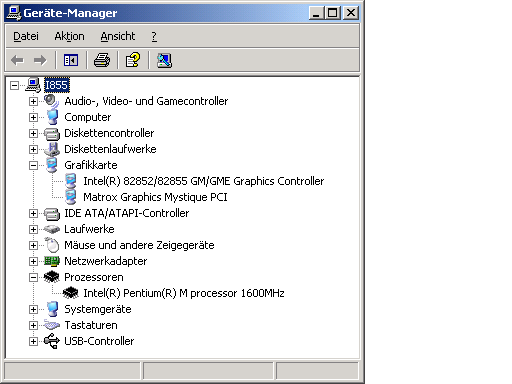The height and width of the screenshot is (384, 512).
Task: Click the Mäuse und andere Zeigegeräte mouse icon
Action: point(52,245)
